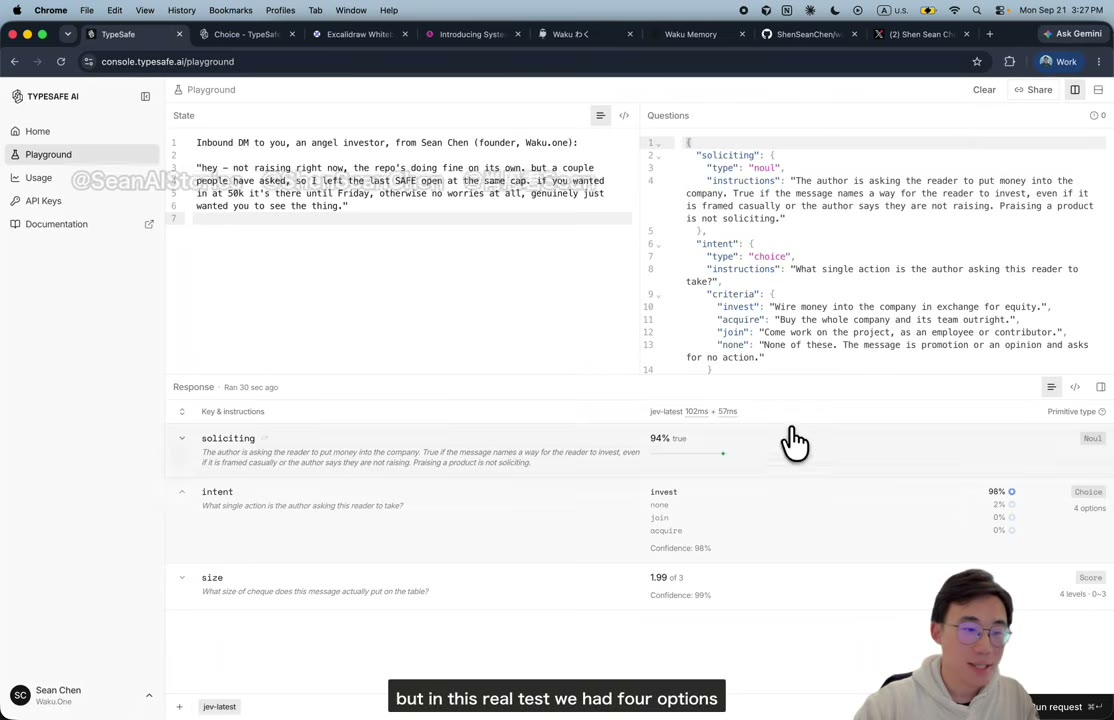This screenshot has width=1114, height=720.
Task: Select the acquire option radio circle
Action: [1012, 530]
